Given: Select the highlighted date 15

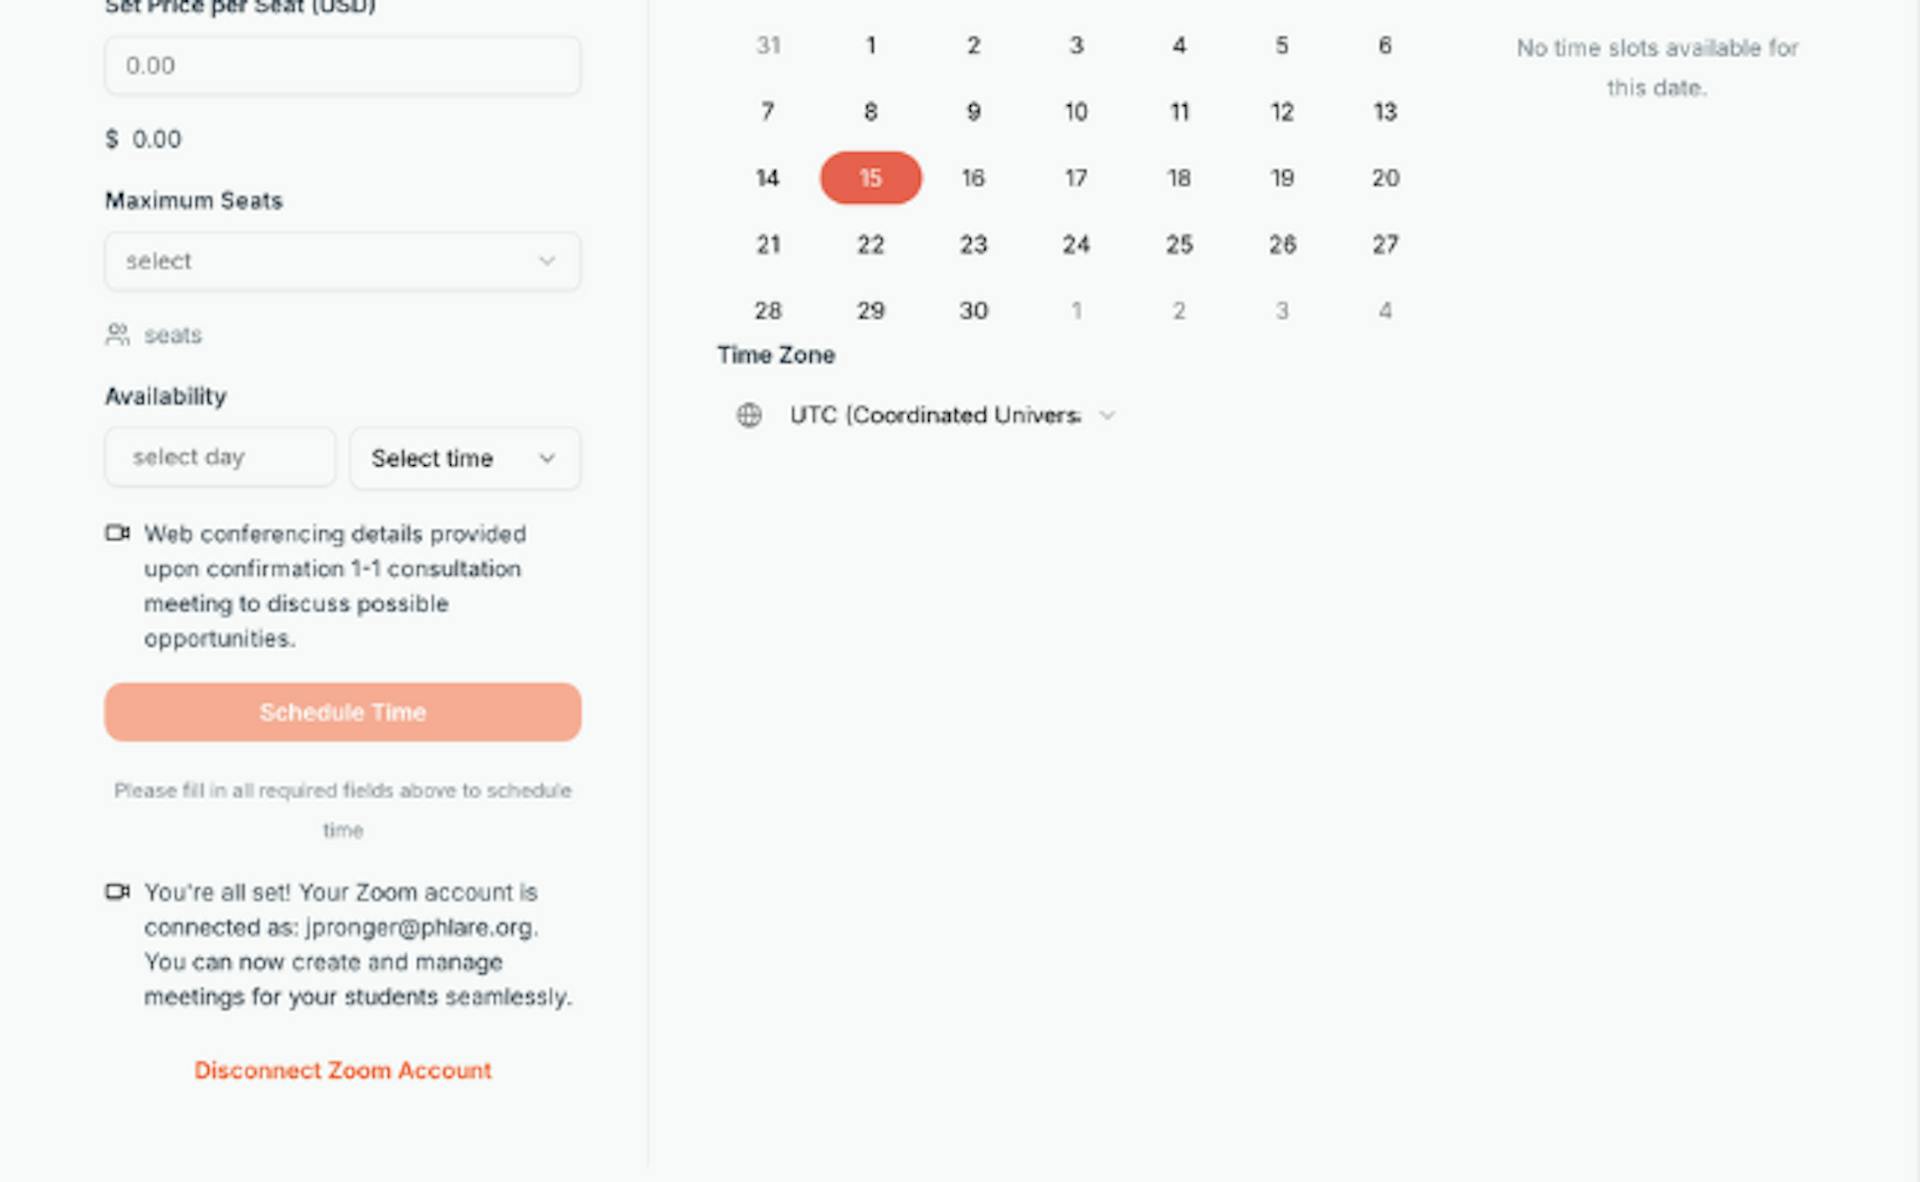Looking at the screenshot, I should [x=870, y=178].
